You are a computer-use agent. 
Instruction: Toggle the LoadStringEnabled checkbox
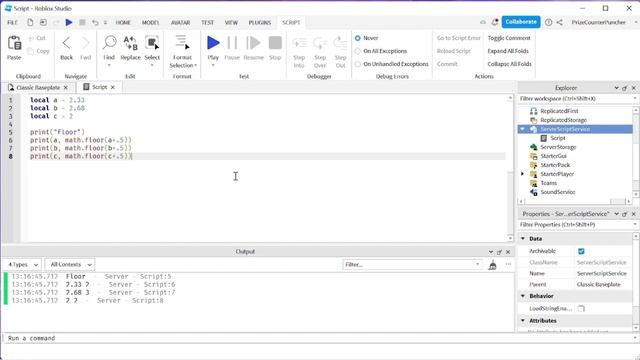581,309
